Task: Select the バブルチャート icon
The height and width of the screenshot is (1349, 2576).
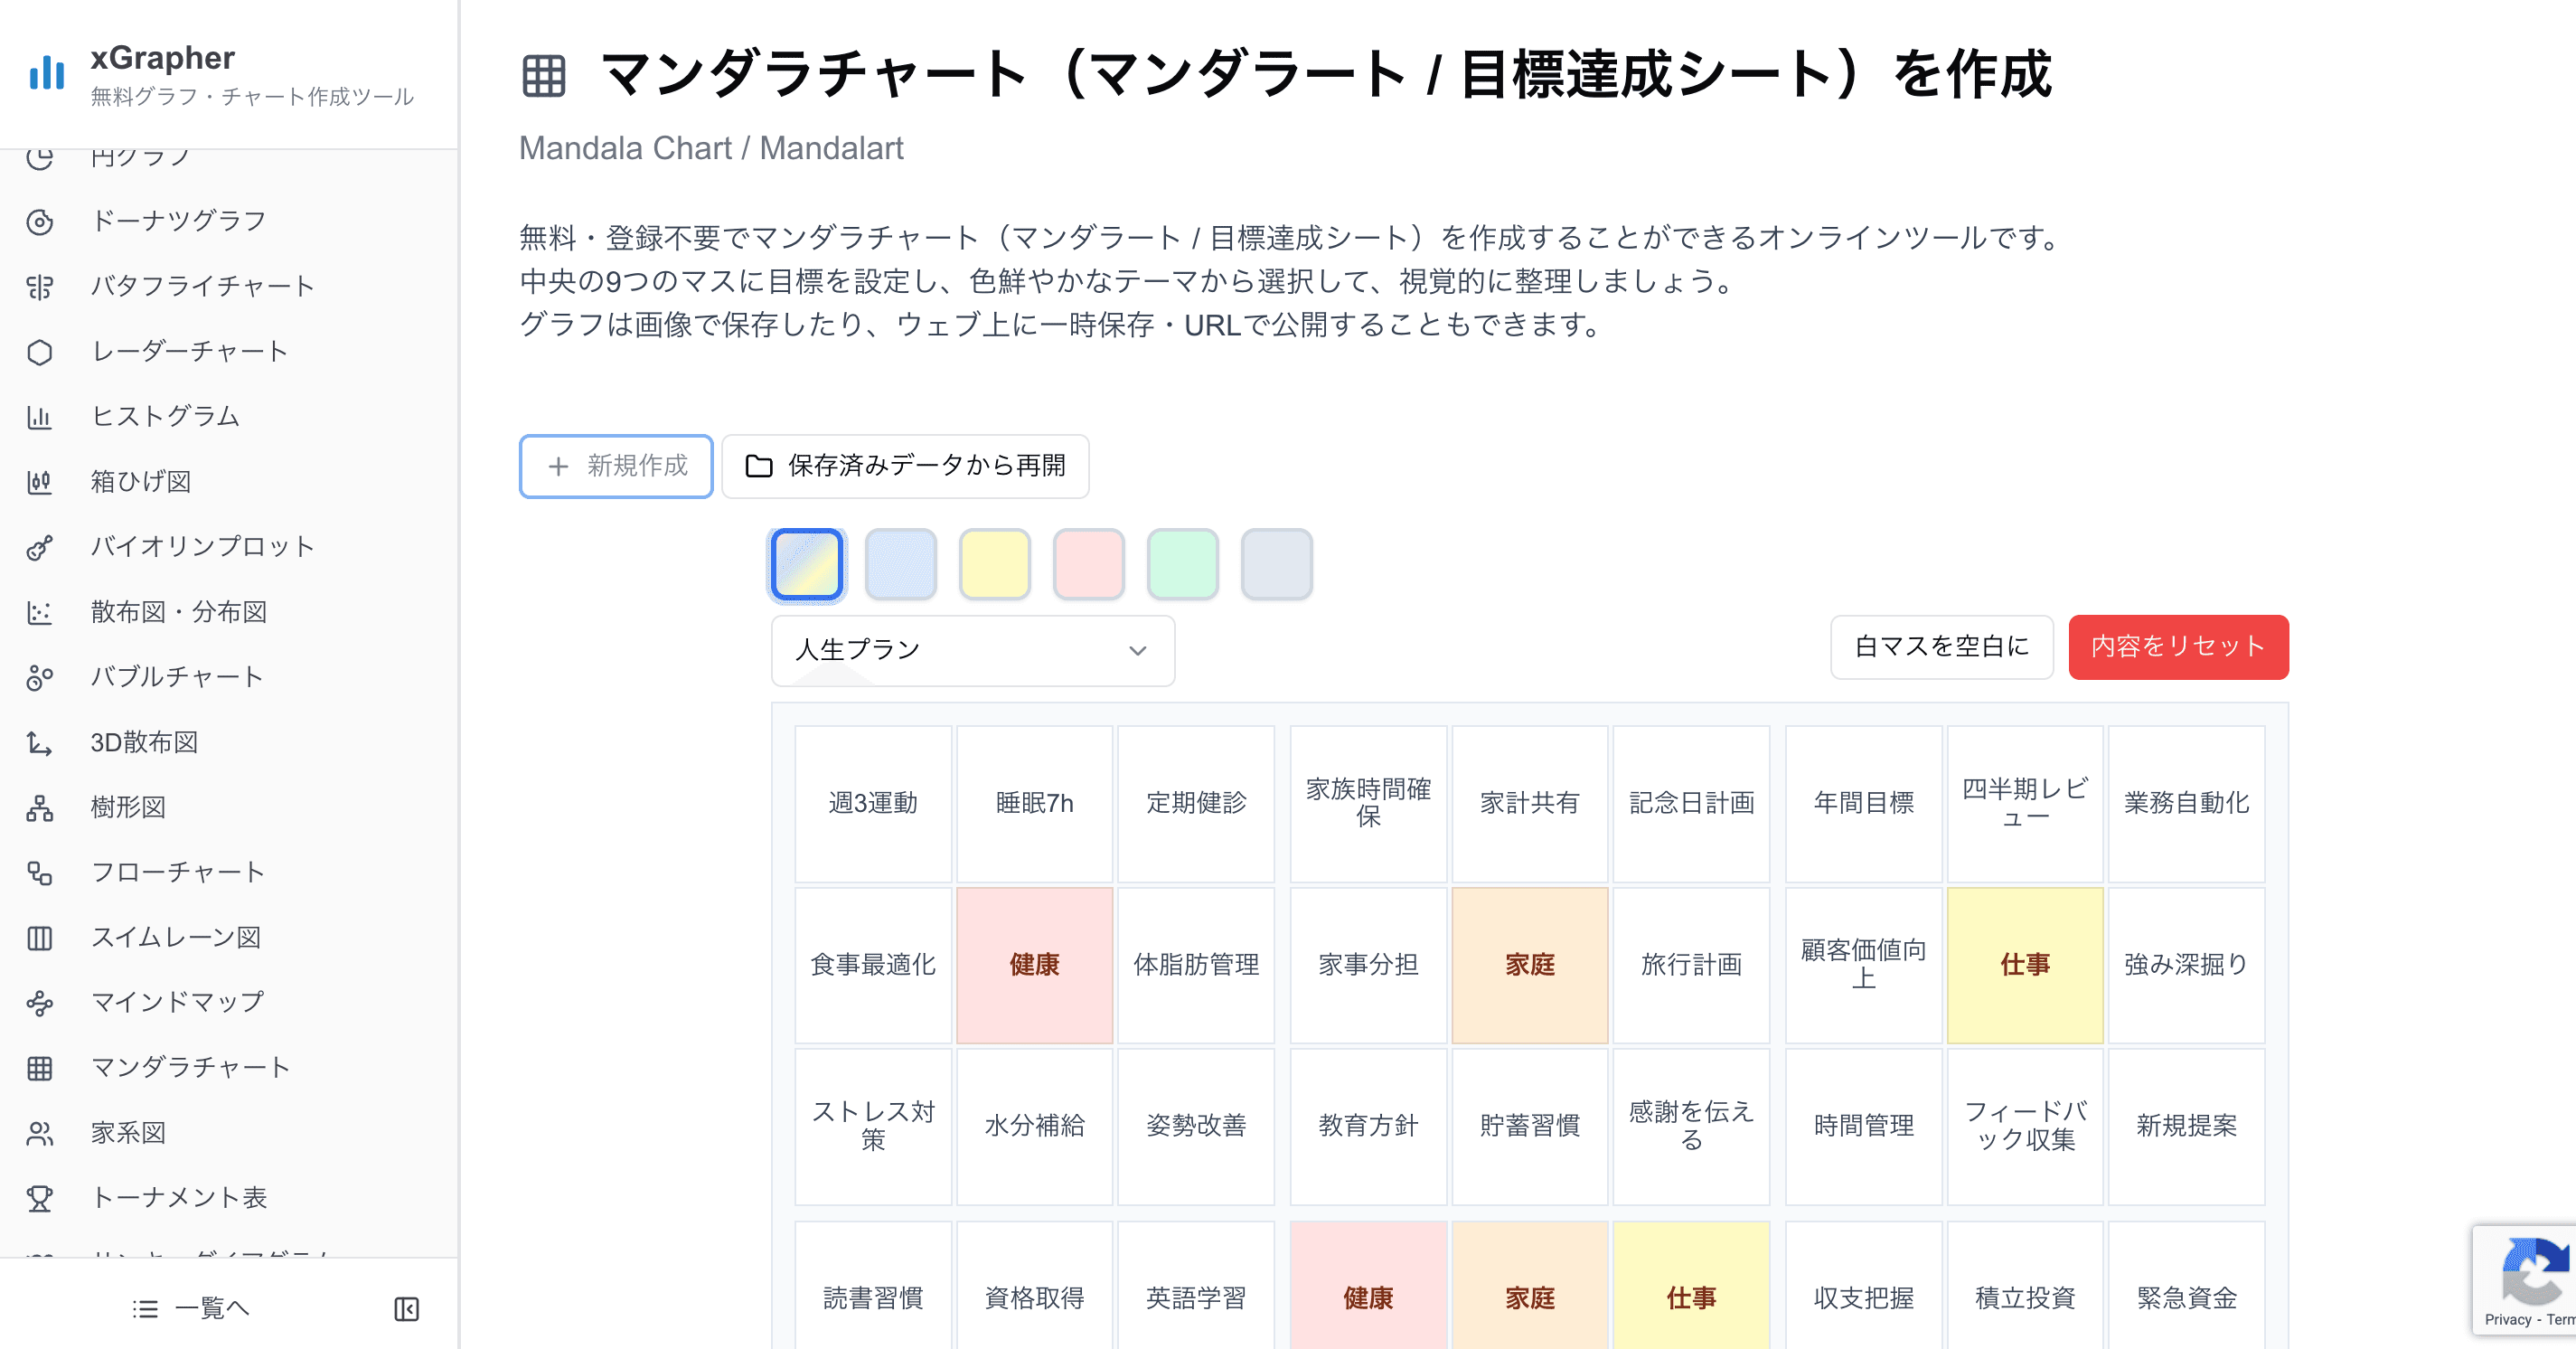Action: click(40, 677)
